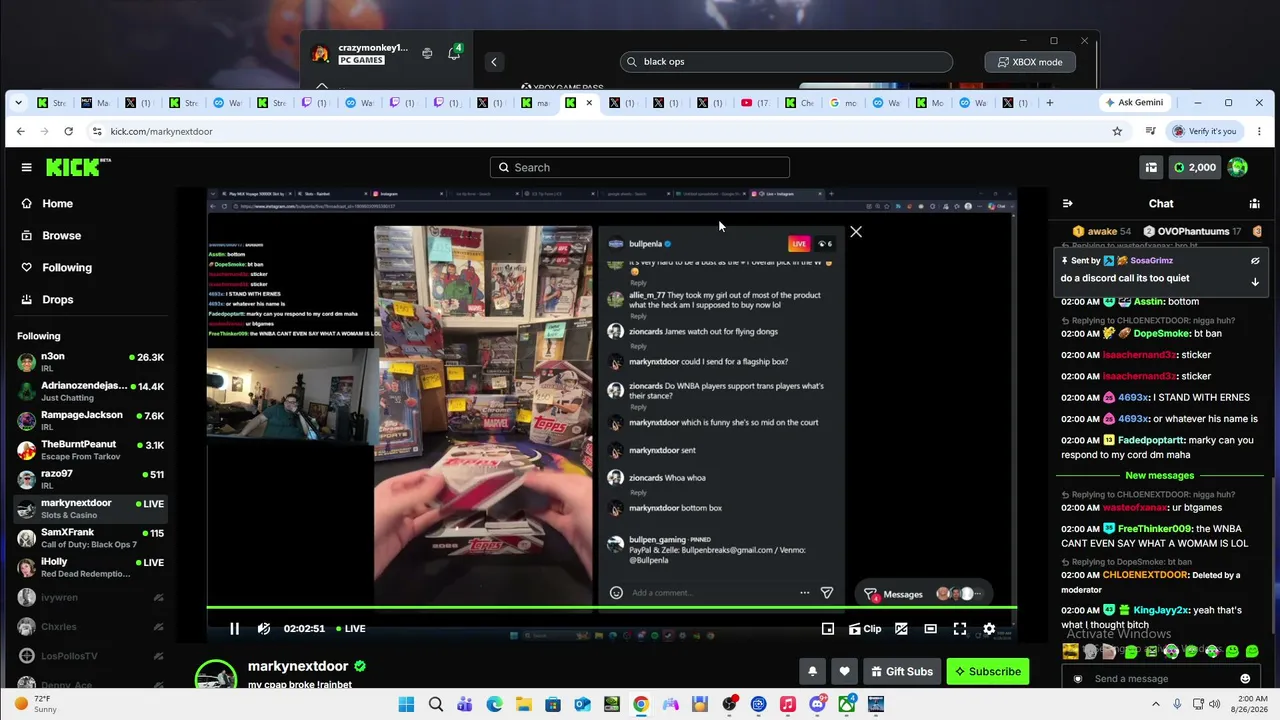
Task: Open TheBurntPeanut channel from Following list
Action: 91,450
